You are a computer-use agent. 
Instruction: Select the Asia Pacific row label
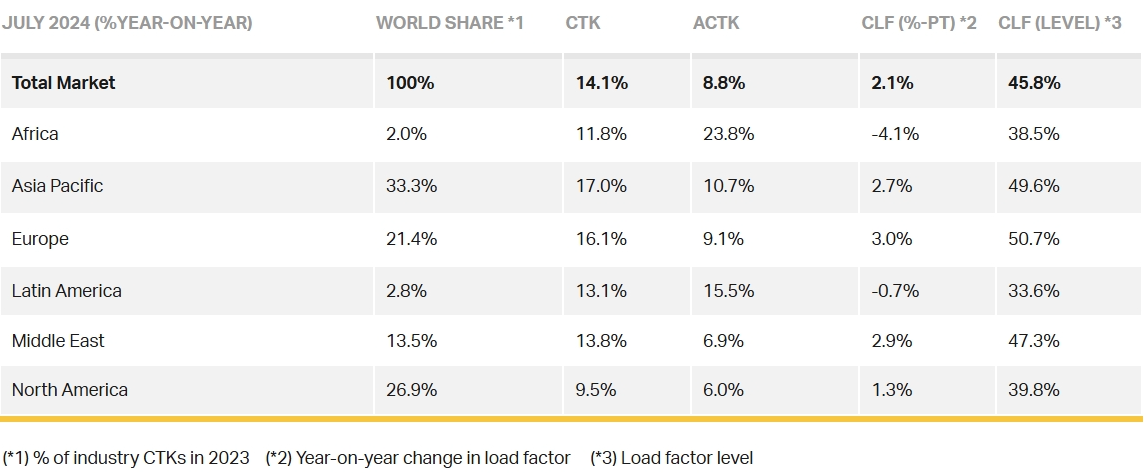pyautogui.click(x=57, y=186)
